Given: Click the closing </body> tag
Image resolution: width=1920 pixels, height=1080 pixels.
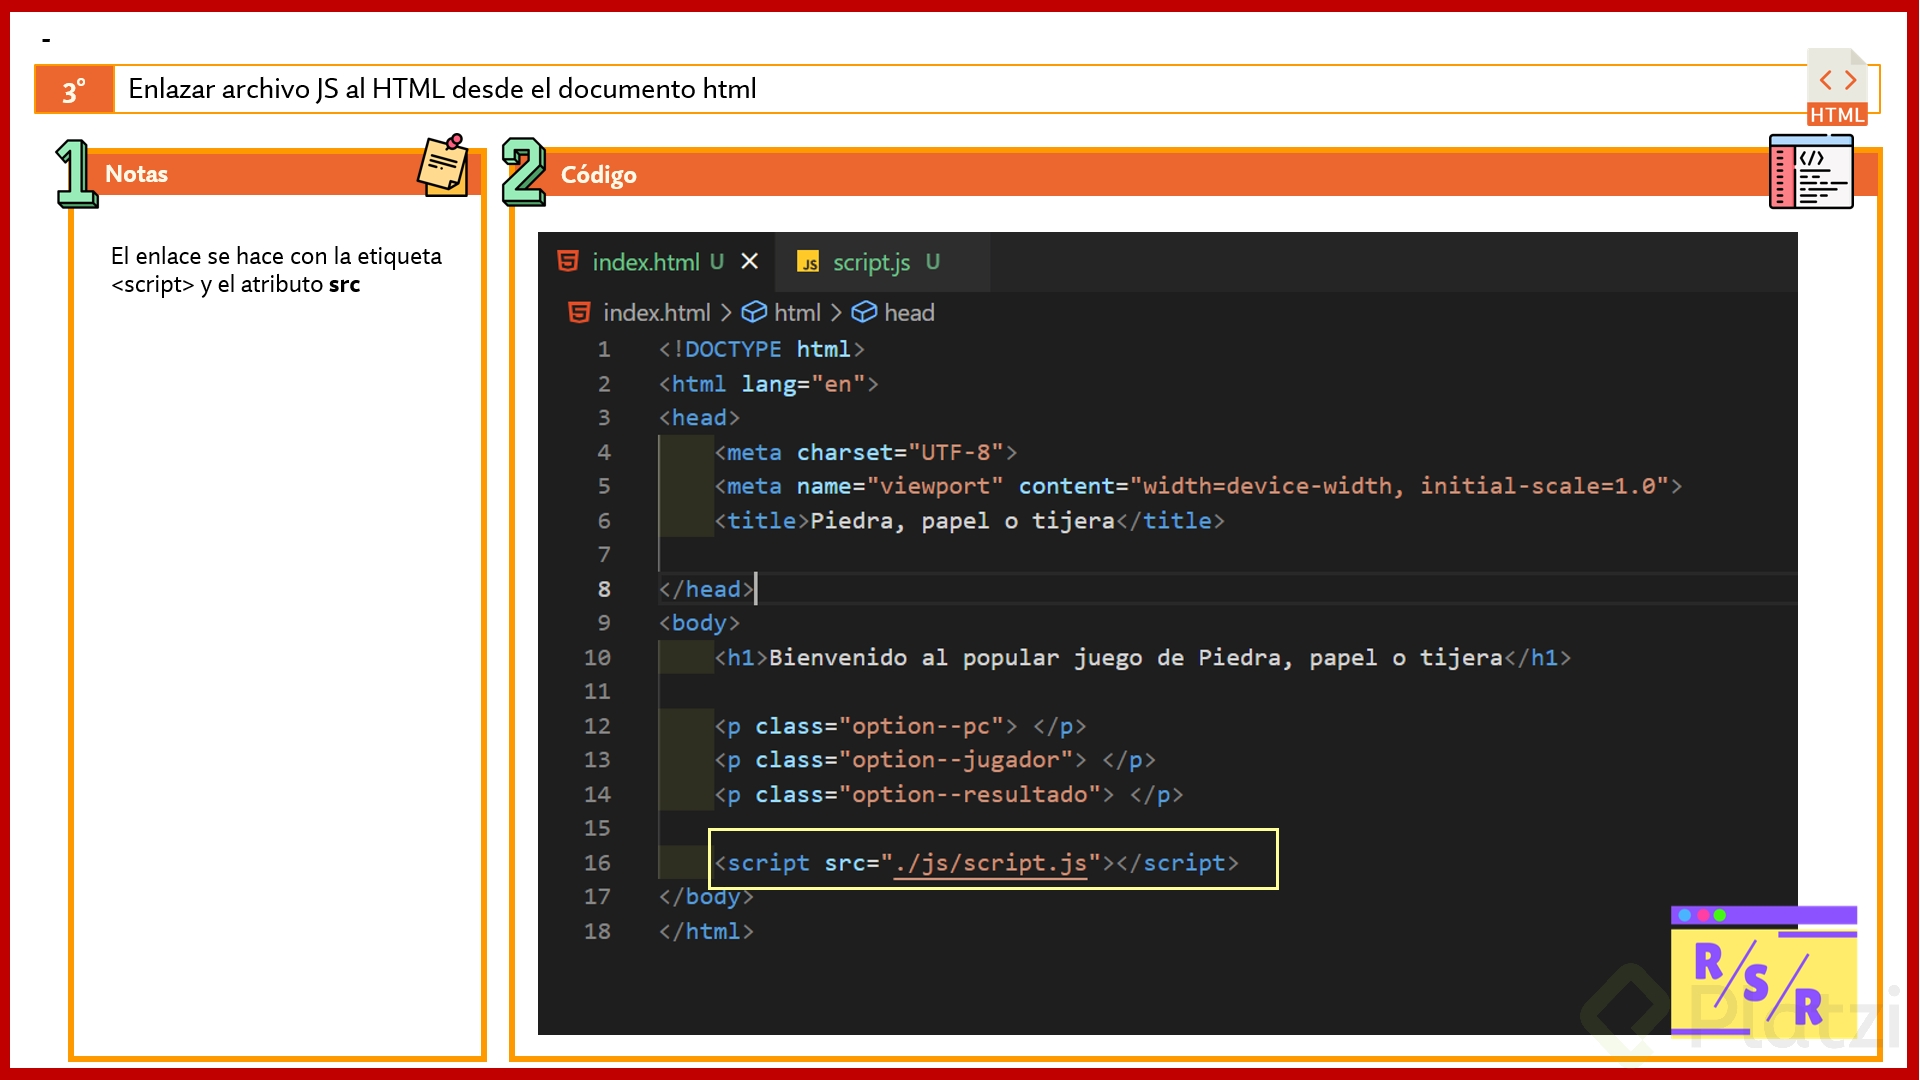Looking at the screenshot, I should 706,897.
